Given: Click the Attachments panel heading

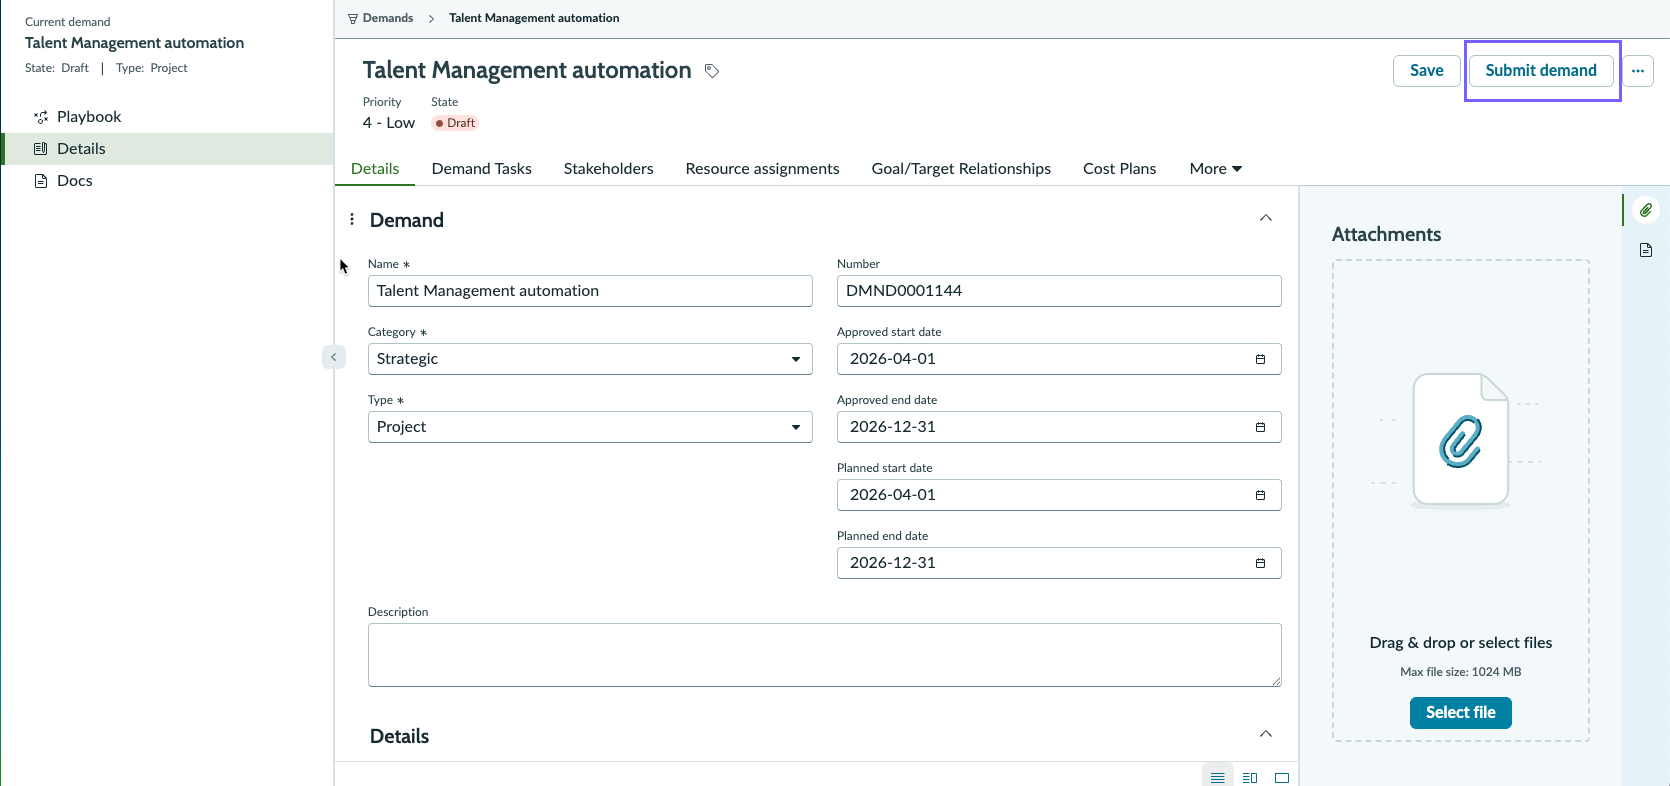Looking at the screenshot, I should click(x=1386, y=234).
